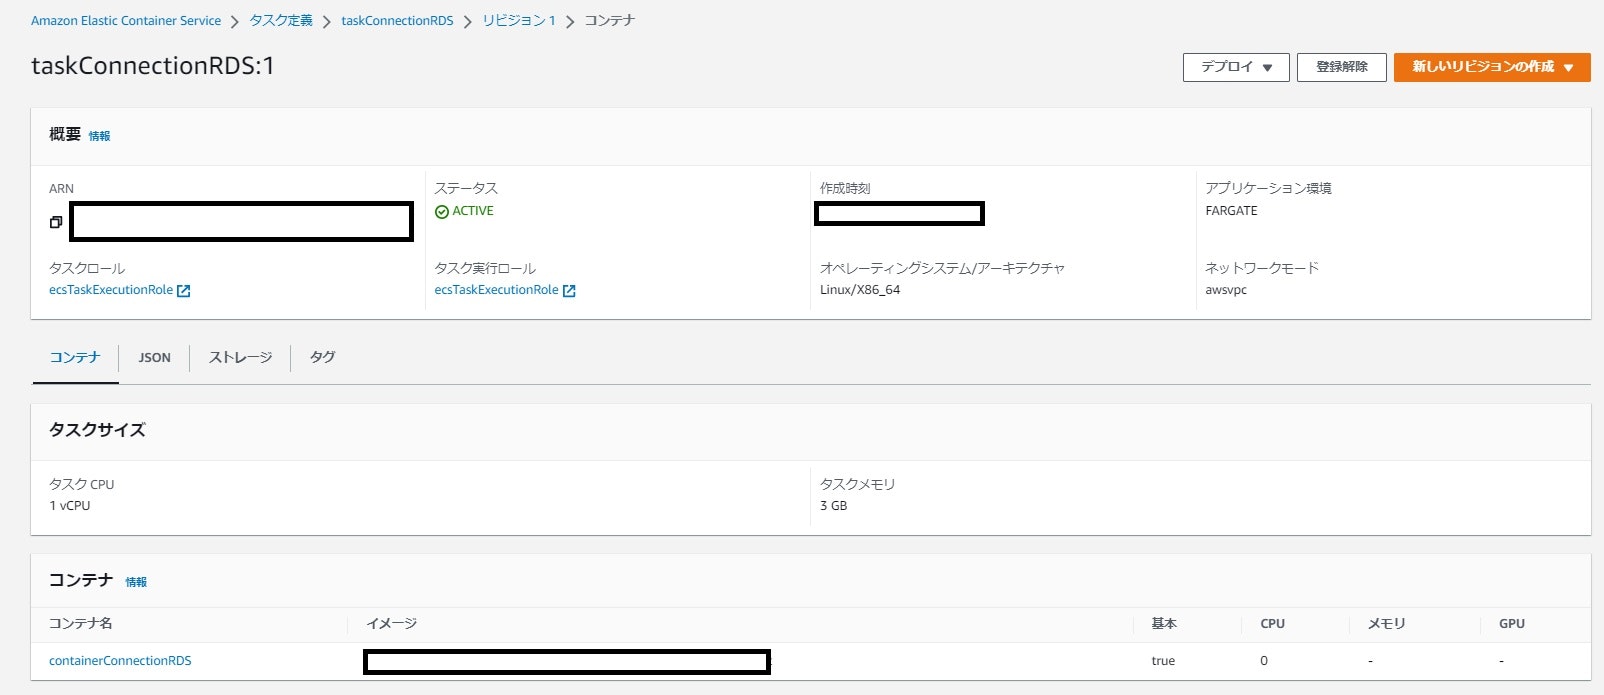
Task: Click the GPU column header
Action: pos(1512,623)
